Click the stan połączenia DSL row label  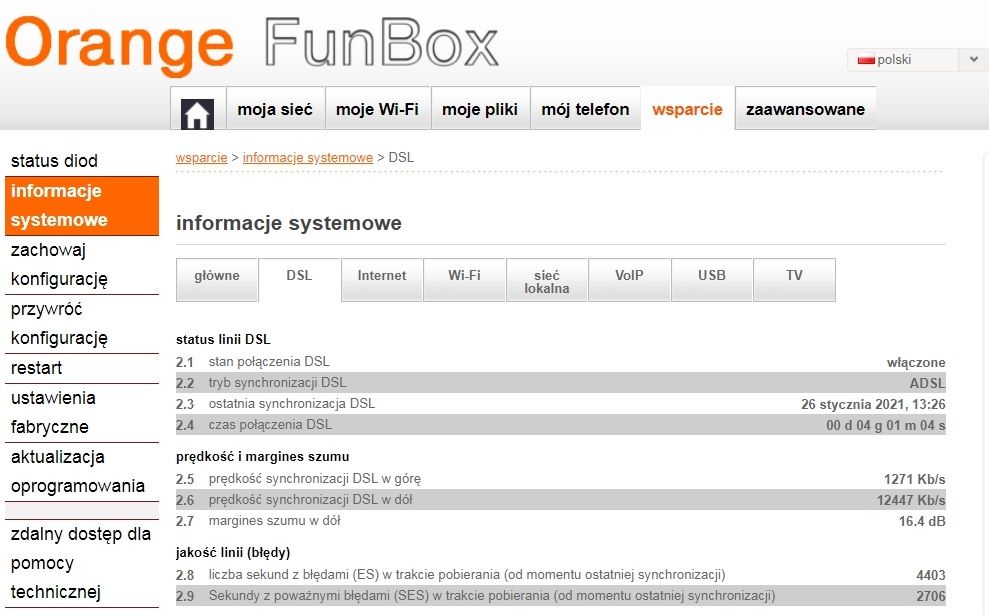[x=269, y=361]
